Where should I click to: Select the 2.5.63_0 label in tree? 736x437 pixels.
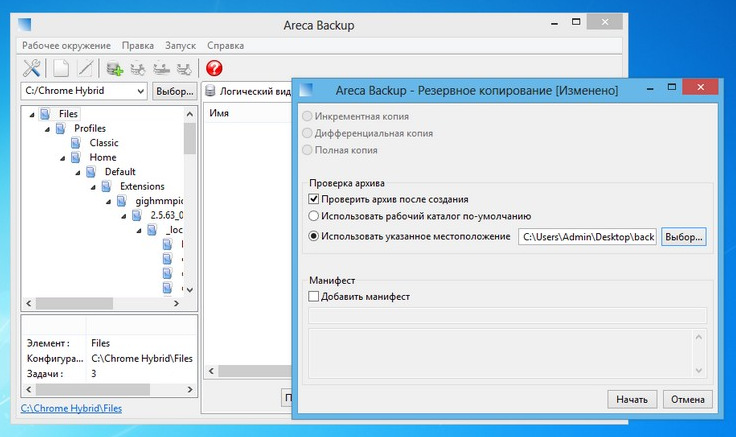[x=167, y=215]
